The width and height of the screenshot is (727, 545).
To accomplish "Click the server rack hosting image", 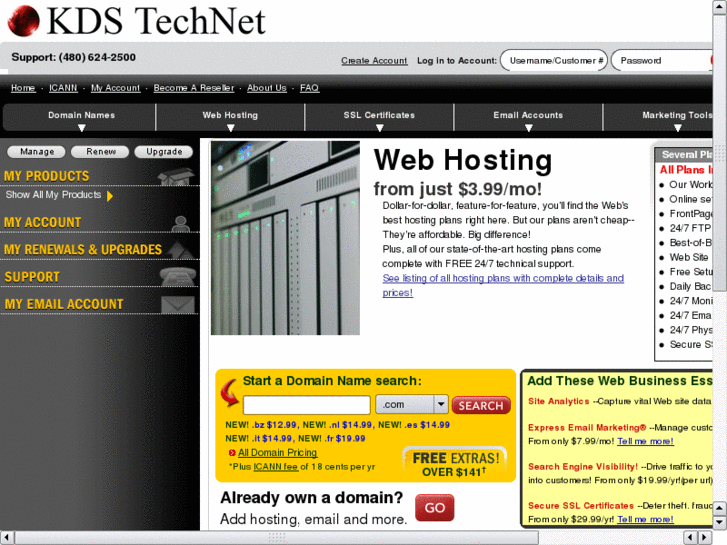I will pyautogui.click(x=285, y=238).
